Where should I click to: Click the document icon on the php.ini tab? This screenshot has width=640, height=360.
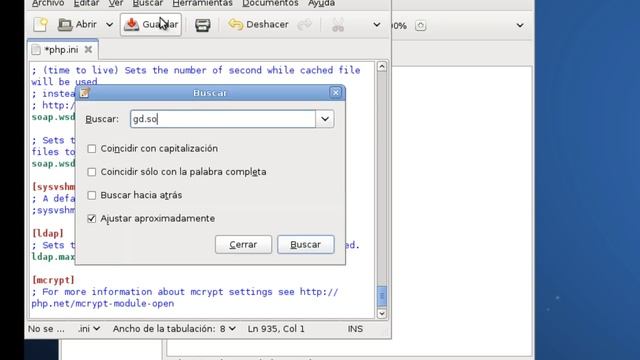(36, 50)
